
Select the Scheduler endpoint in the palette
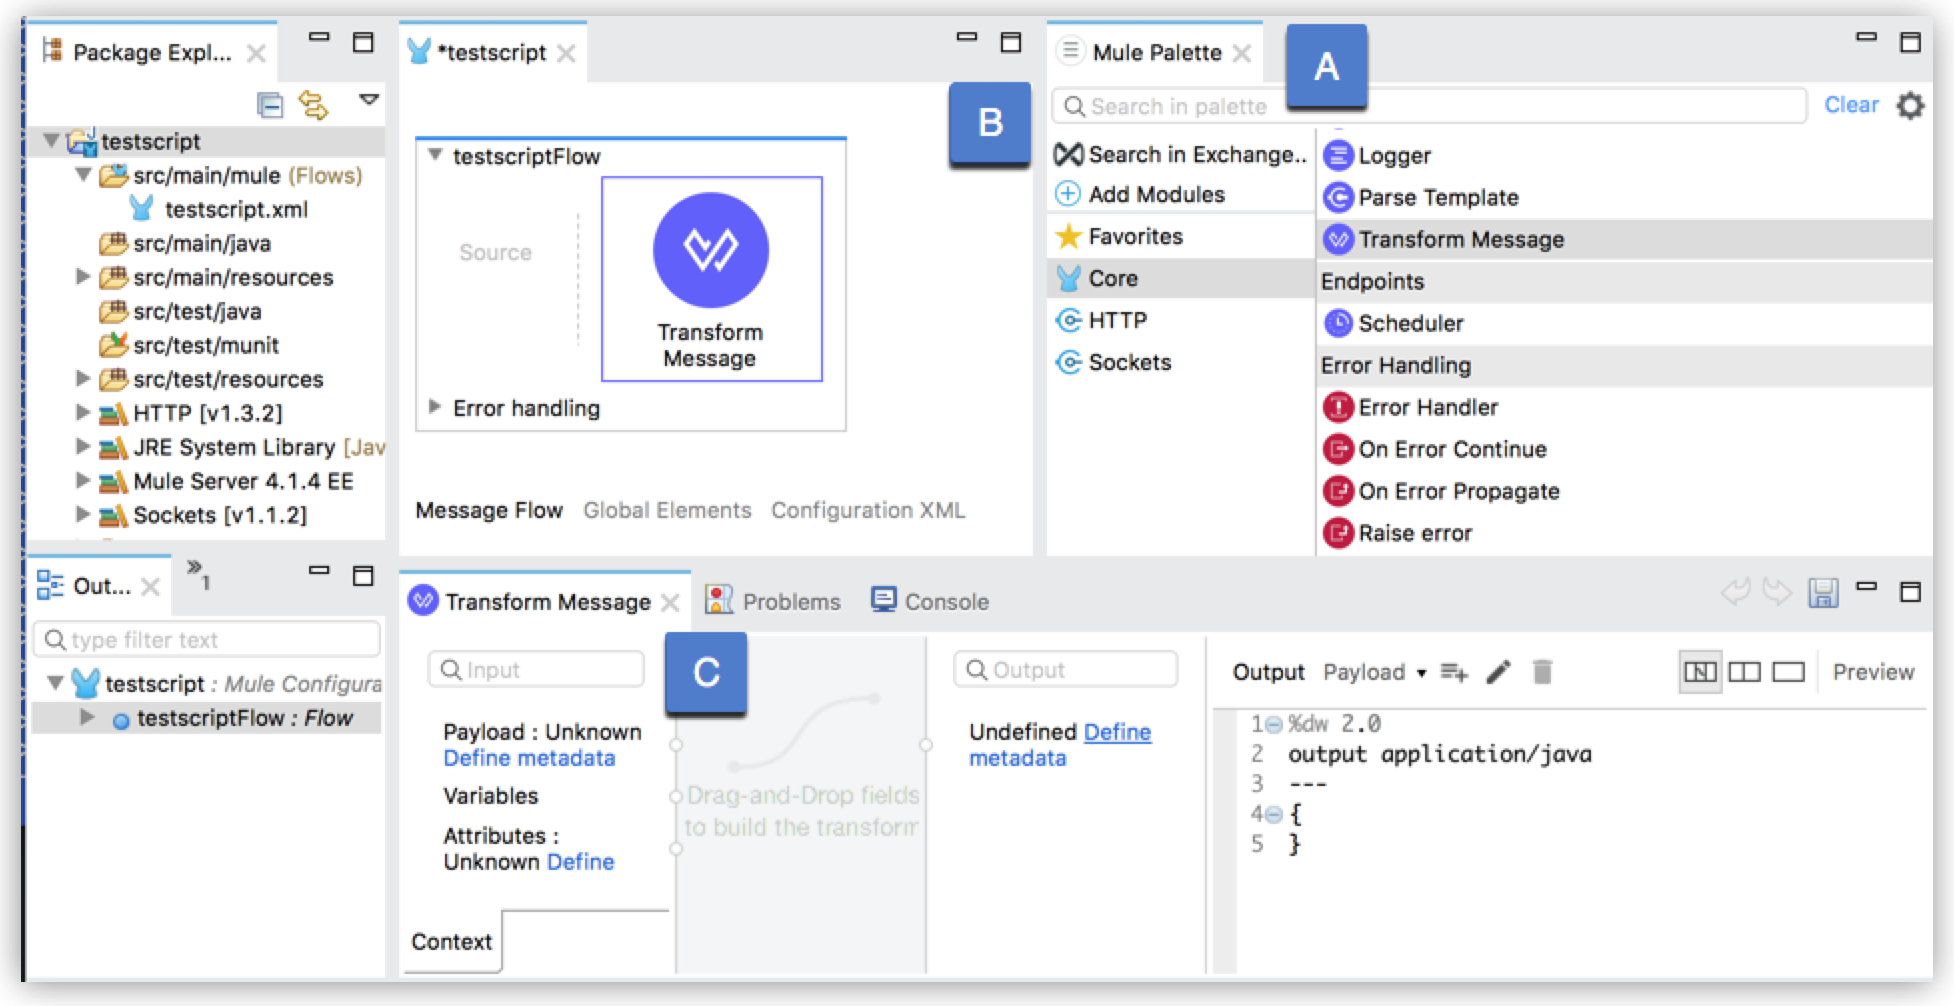[1407, 323]
